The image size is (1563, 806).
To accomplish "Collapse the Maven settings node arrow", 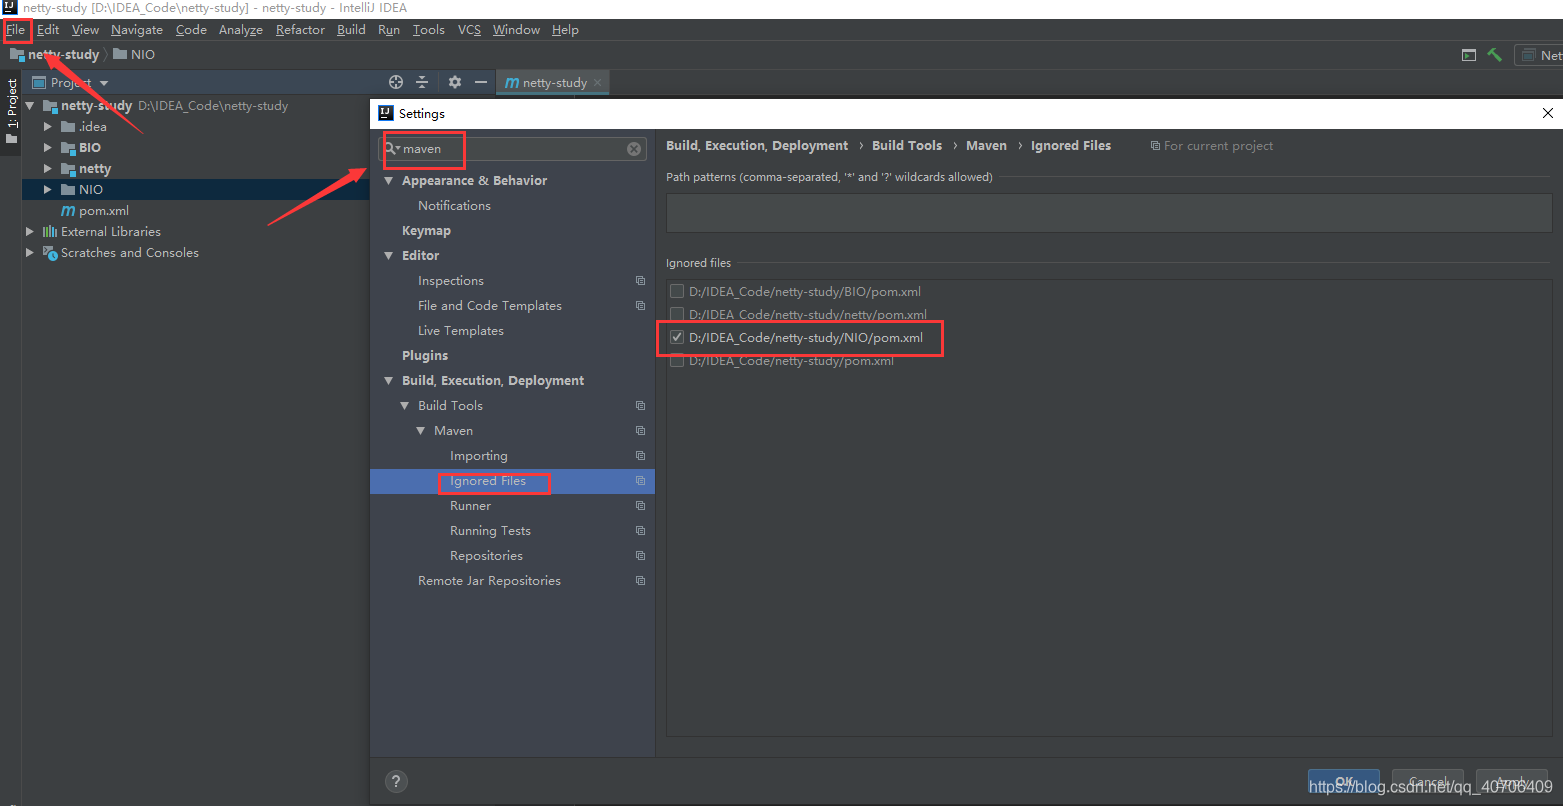I will pos(421,431).
